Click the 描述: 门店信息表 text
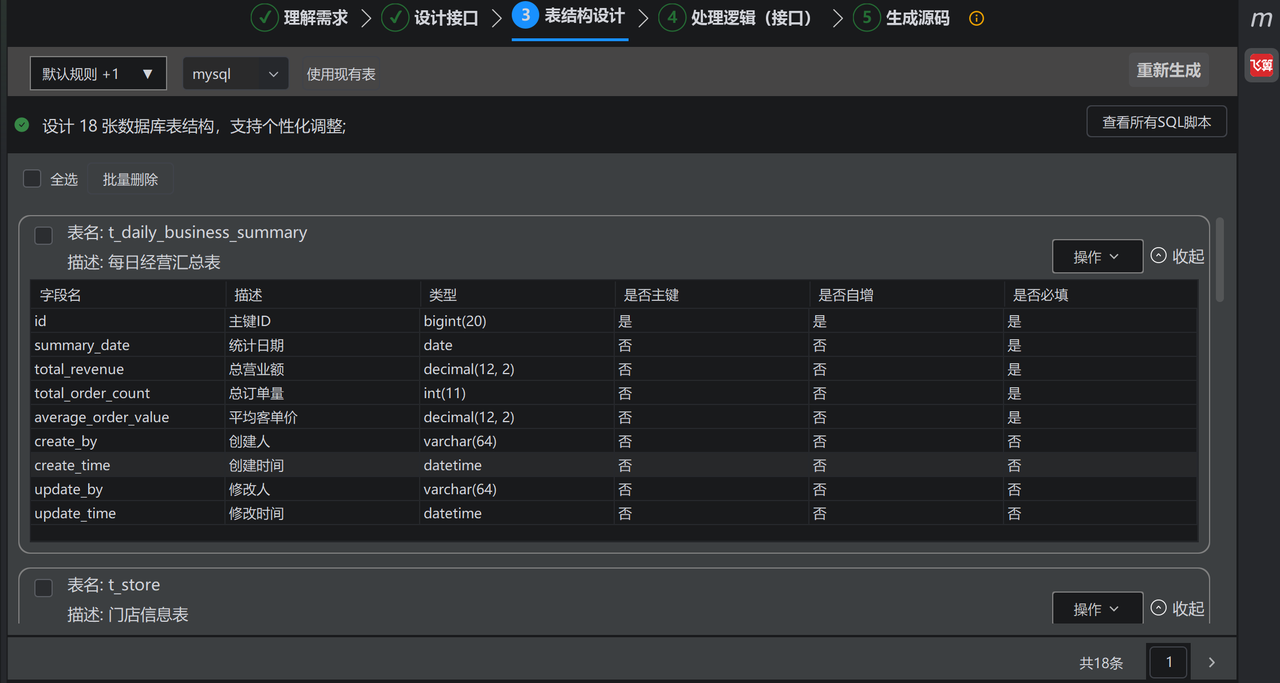 click(128, 614)
